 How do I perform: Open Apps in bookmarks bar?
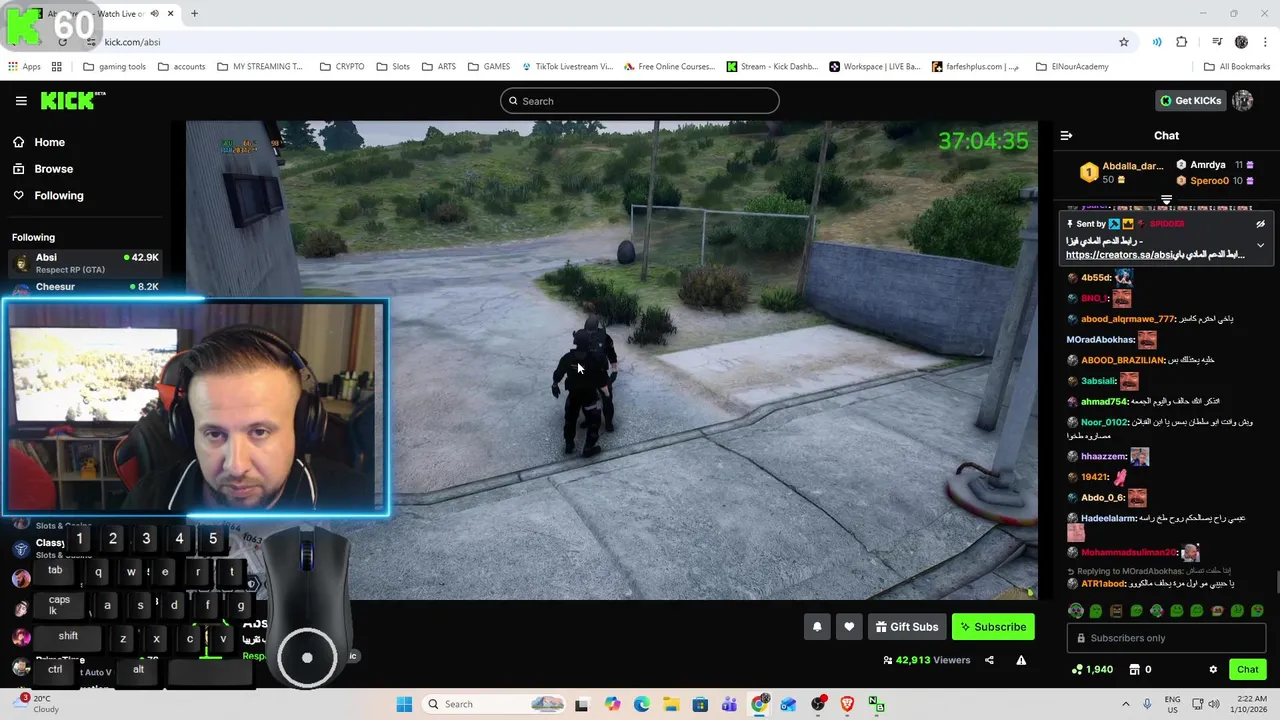[x=24, y=67]
